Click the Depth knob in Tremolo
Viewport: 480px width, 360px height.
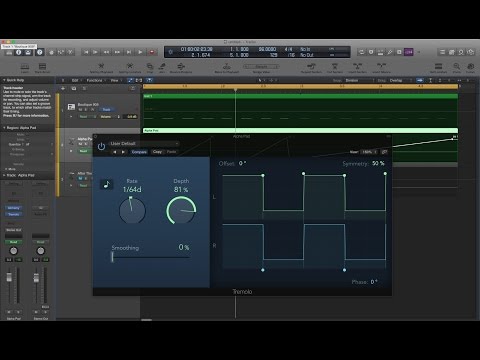(x=181, y=210)
